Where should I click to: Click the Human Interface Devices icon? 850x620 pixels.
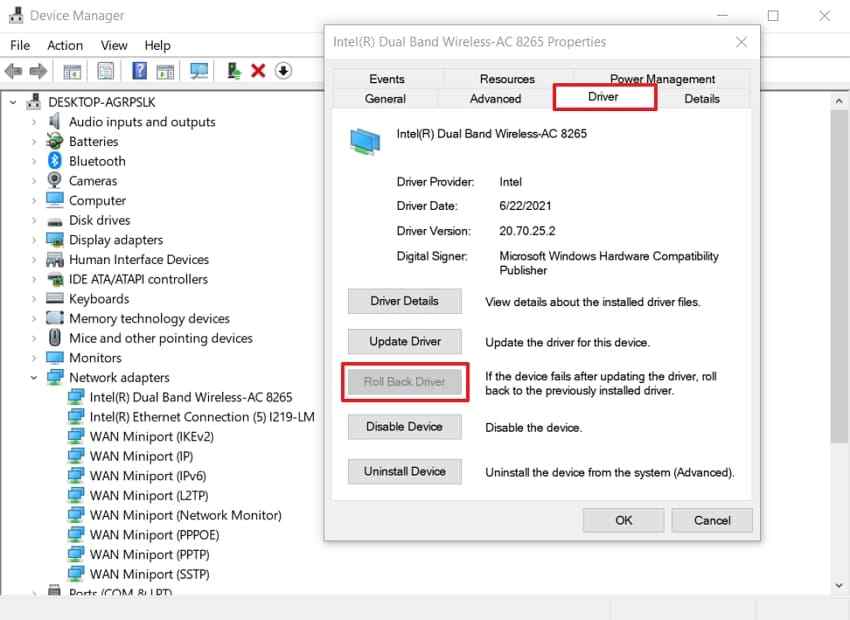[x=55, y=259]
